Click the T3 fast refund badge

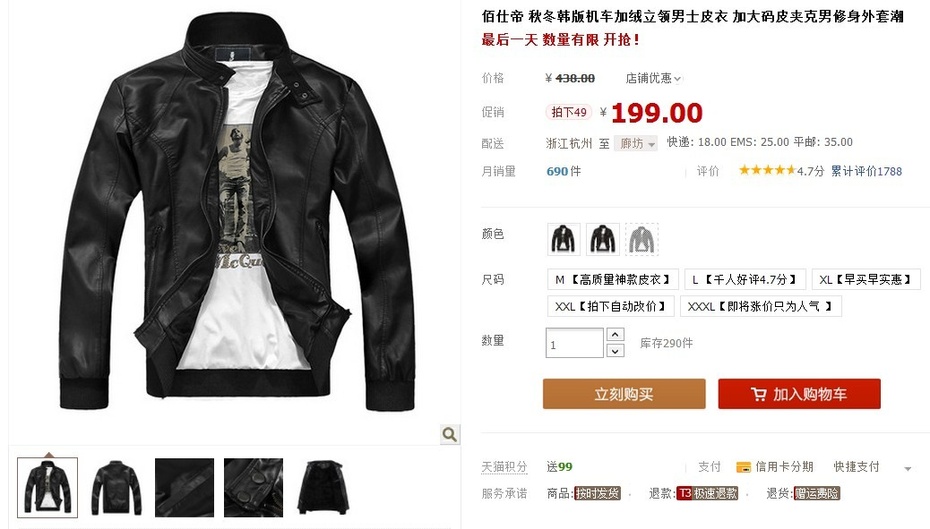coord(707,493)
